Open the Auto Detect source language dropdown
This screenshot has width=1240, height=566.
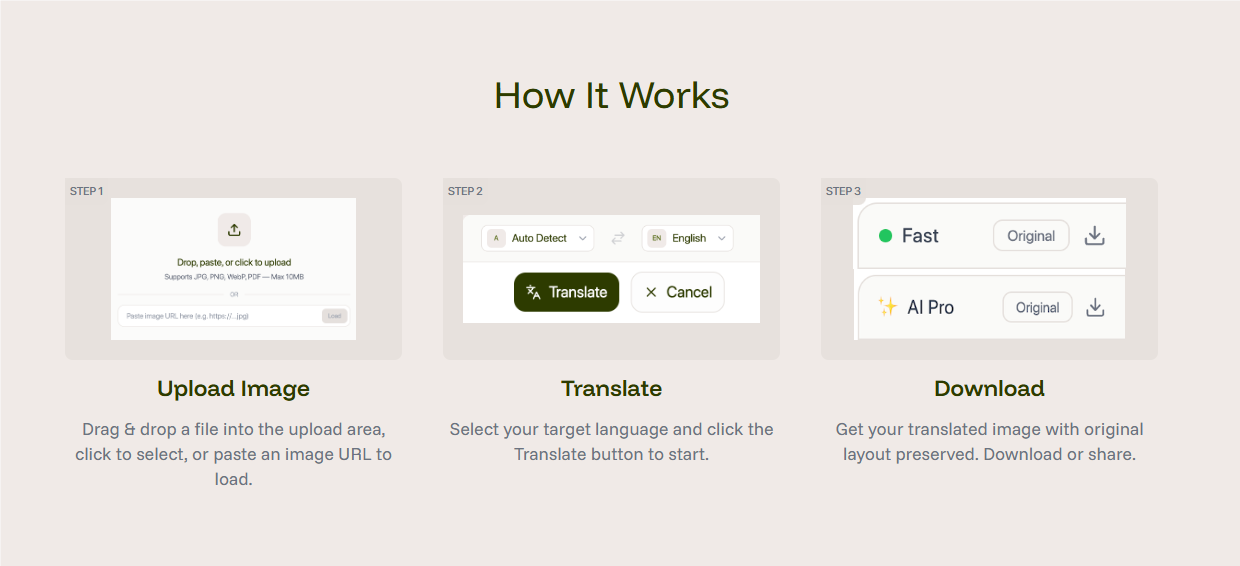pos(539,238)
